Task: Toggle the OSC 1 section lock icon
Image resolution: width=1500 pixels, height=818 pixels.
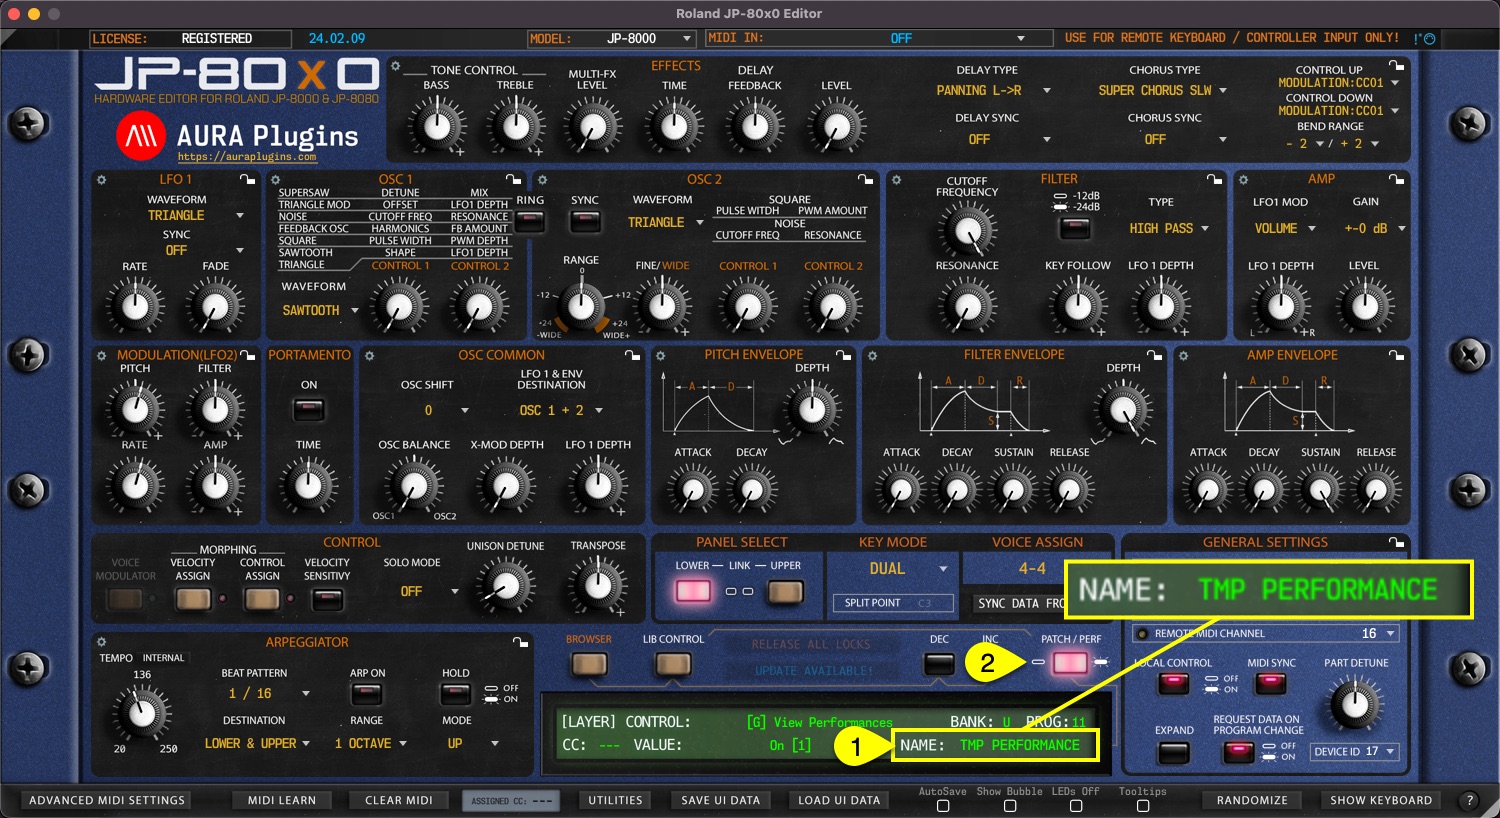Action: (x=514, y=179)
